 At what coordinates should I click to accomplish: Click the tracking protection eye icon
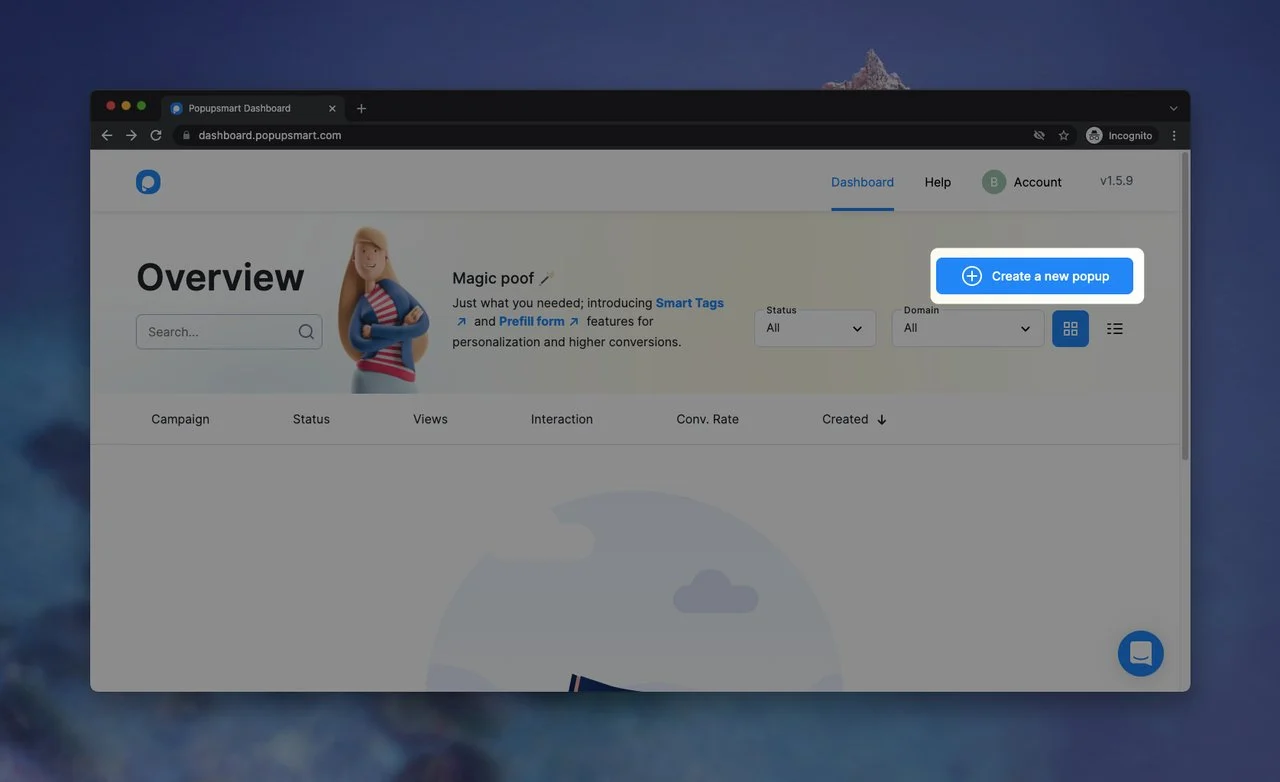point(1039,136)
